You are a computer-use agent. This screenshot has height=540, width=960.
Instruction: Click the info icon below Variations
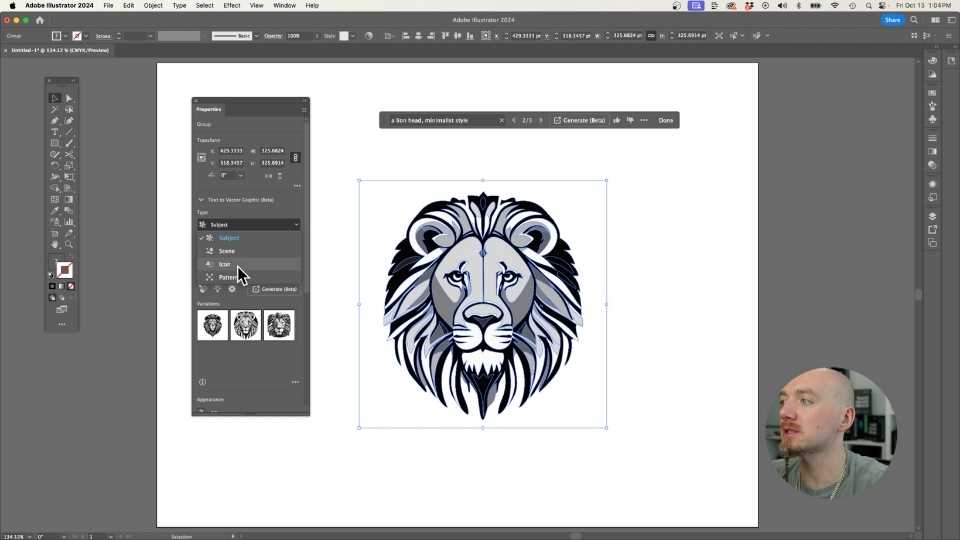pyautogui.click(x=202, y=382)
